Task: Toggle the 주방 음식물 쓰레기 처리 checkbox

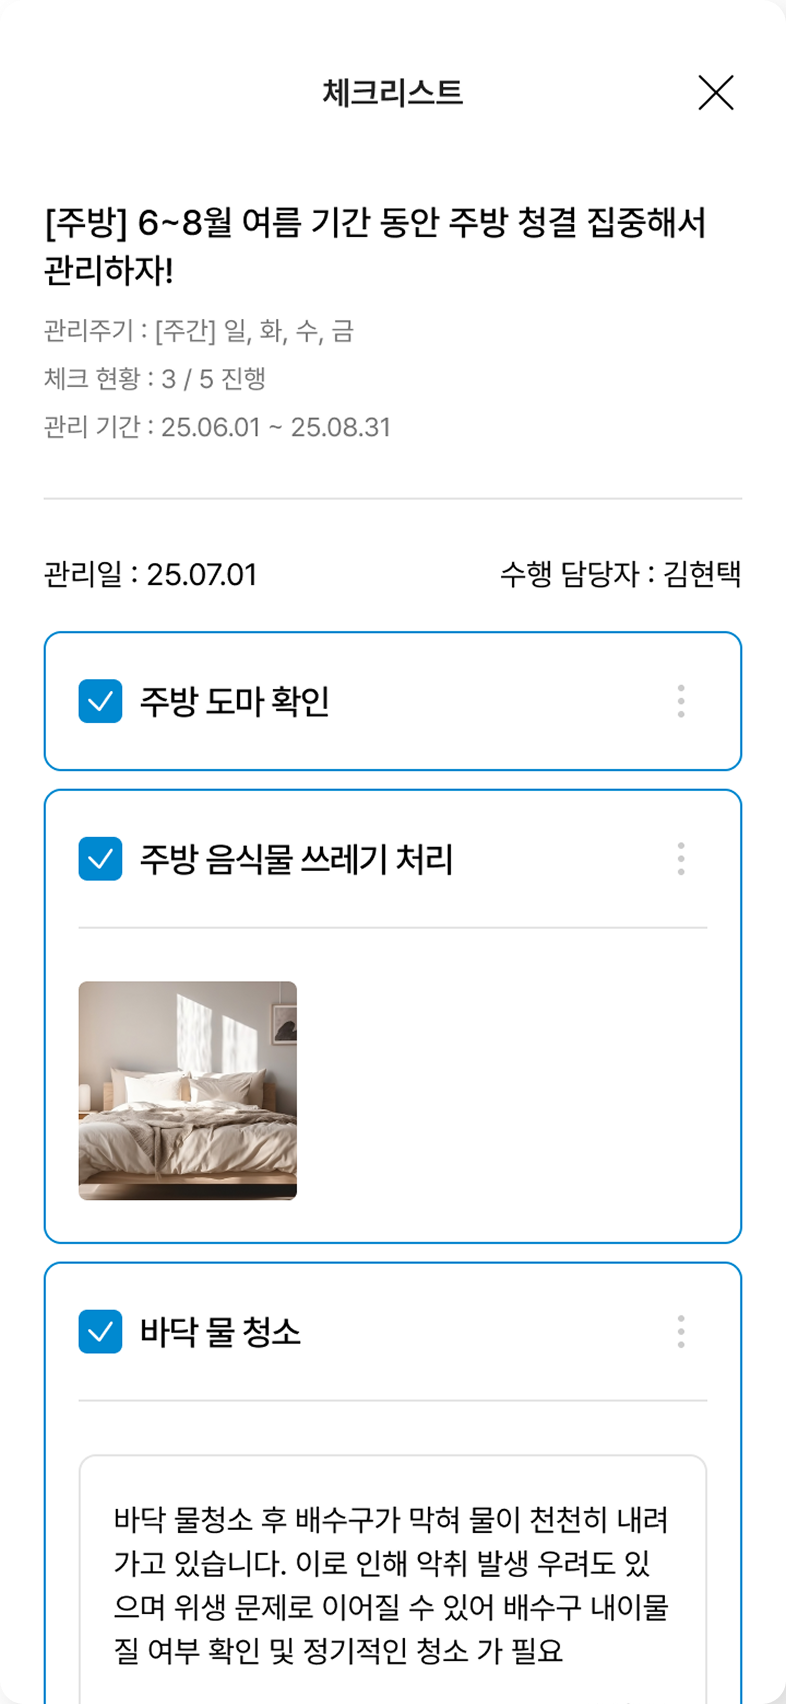Action: click(x=100, y=859)
